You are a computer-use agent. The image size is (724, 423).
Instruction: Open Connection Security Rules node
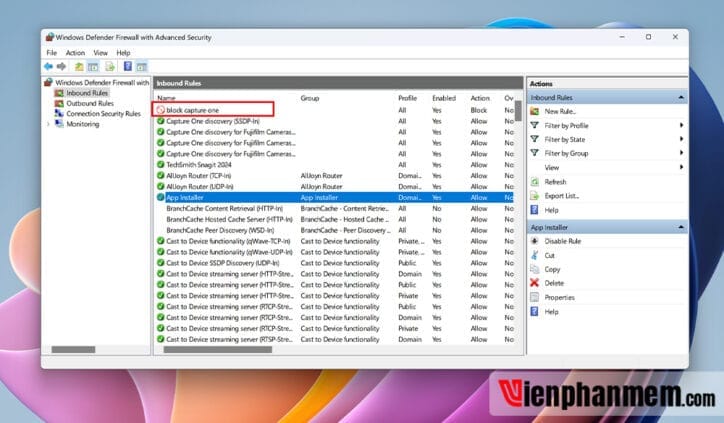pyautogui.click(x=103, y=114)
